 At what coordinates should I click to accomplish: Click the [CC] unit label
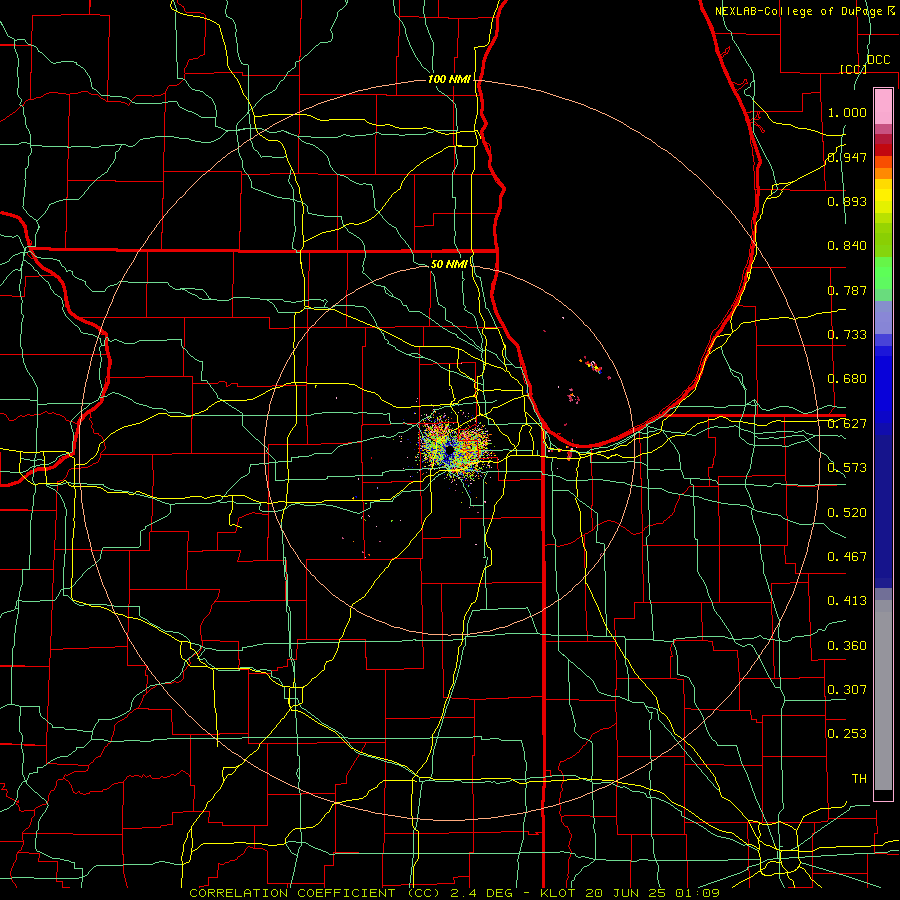pos(853,69)
